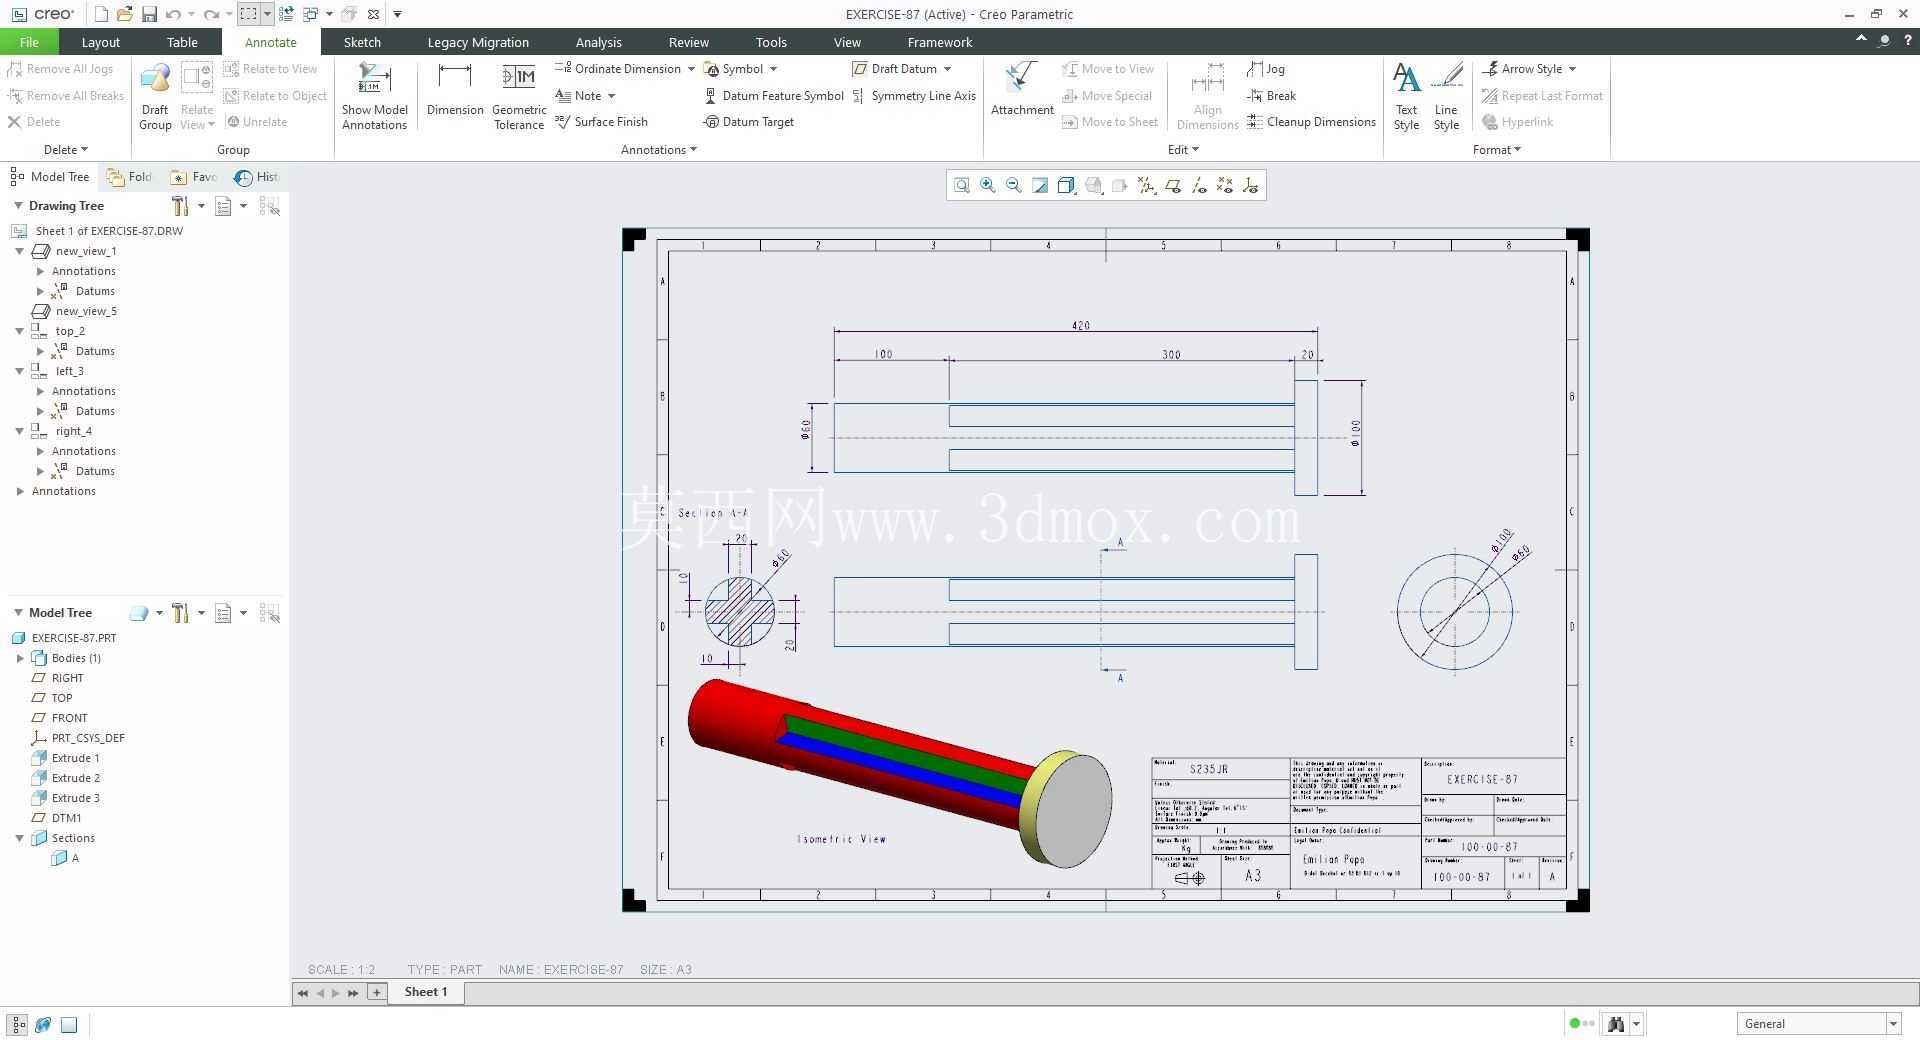Toggle axis display visibility

(1199, 185)
